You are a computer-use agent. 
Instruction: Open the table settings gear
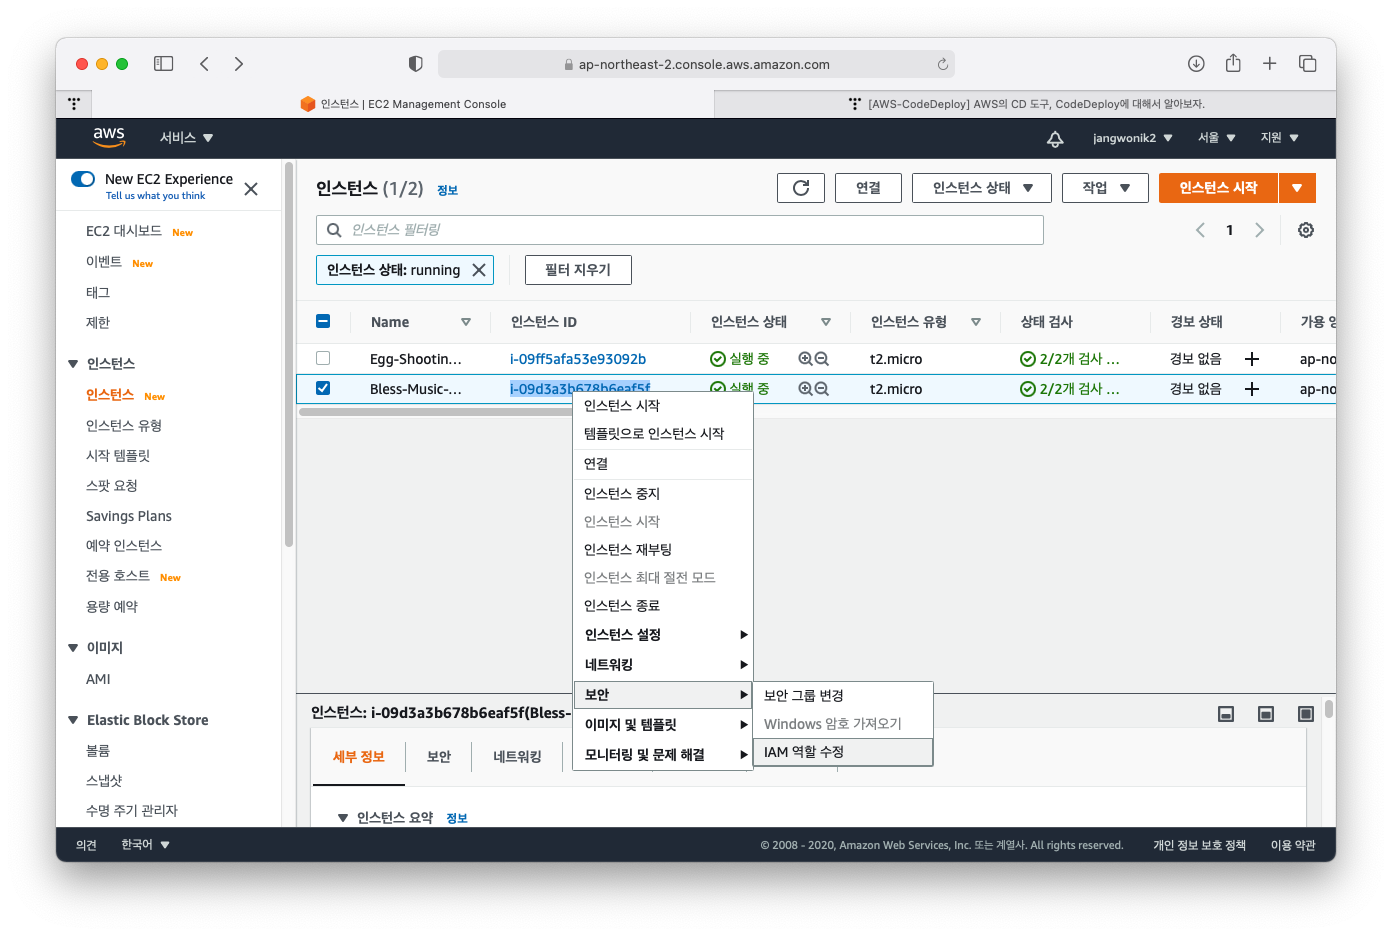[1306, 230]
